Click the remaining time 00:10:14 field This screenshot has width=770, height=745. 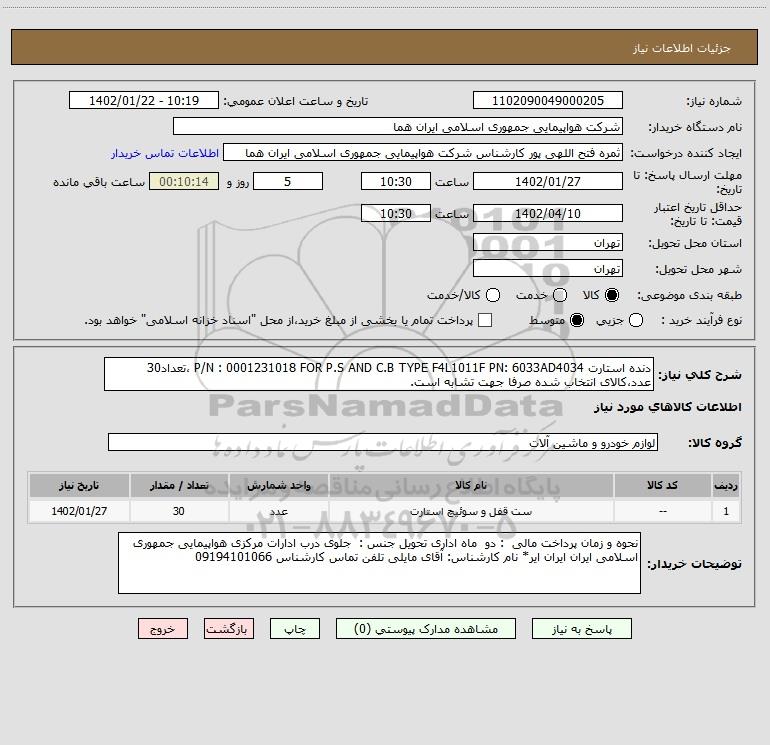[184, 181]
